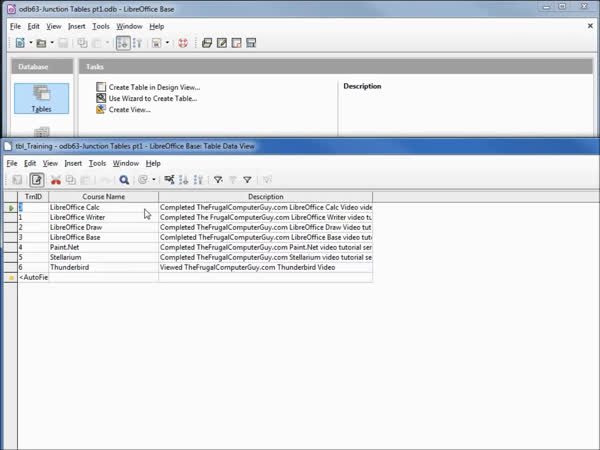
Task: Click Thunderbird description cell
Action: pos(266,267)
